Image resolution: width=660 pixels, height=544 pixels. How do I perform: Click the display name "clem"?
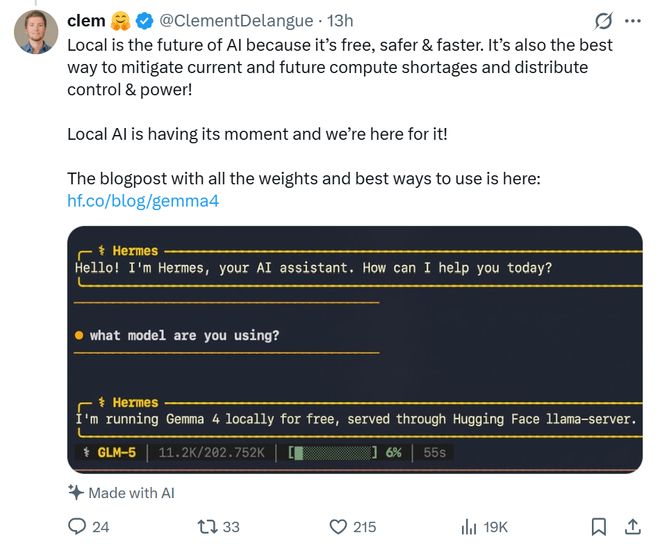(86, 21)
